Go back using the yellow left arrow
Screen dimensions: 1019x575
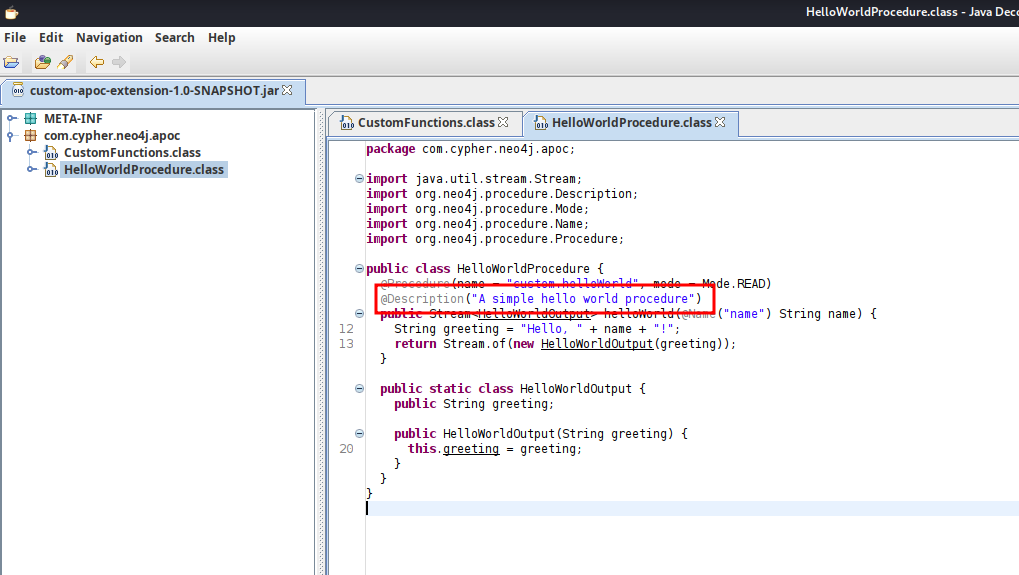coord(96,62)
